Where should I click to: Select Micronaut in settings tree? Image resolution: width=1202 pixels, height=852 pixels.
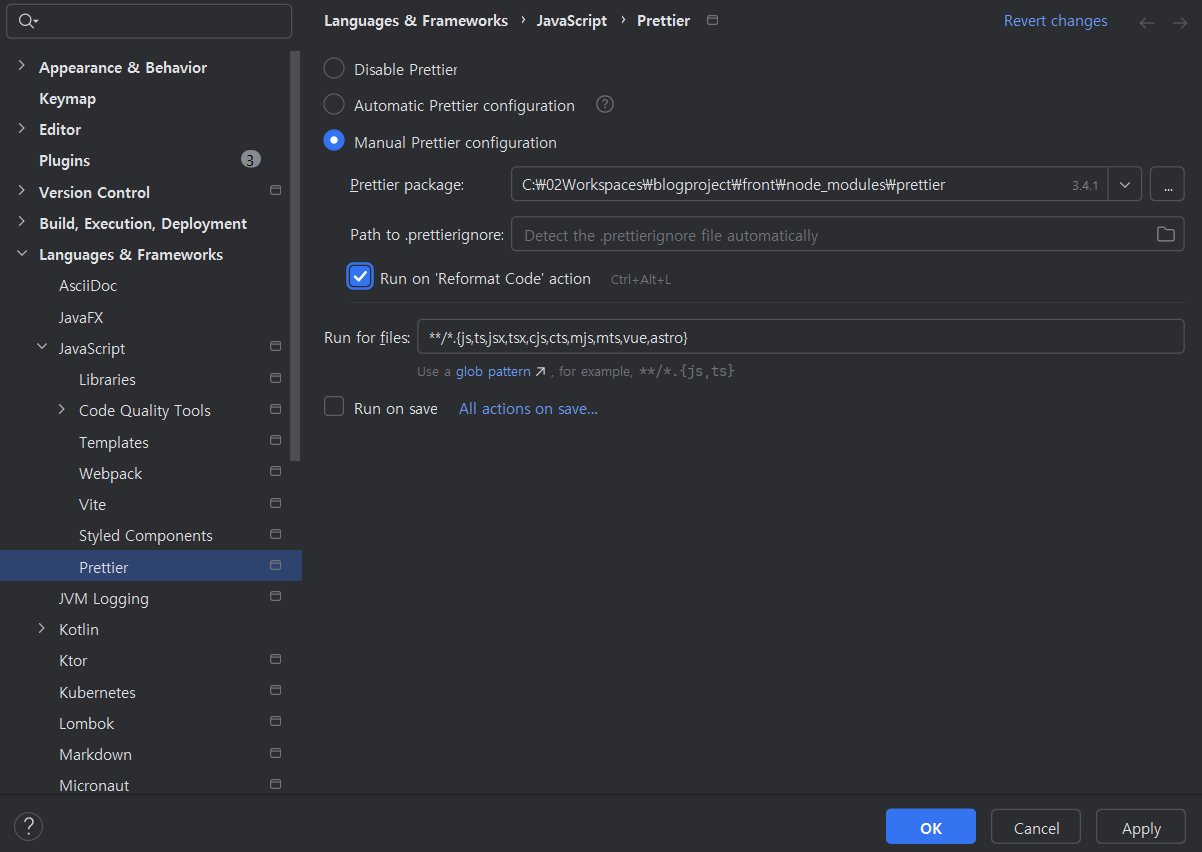tap(94, 785)
